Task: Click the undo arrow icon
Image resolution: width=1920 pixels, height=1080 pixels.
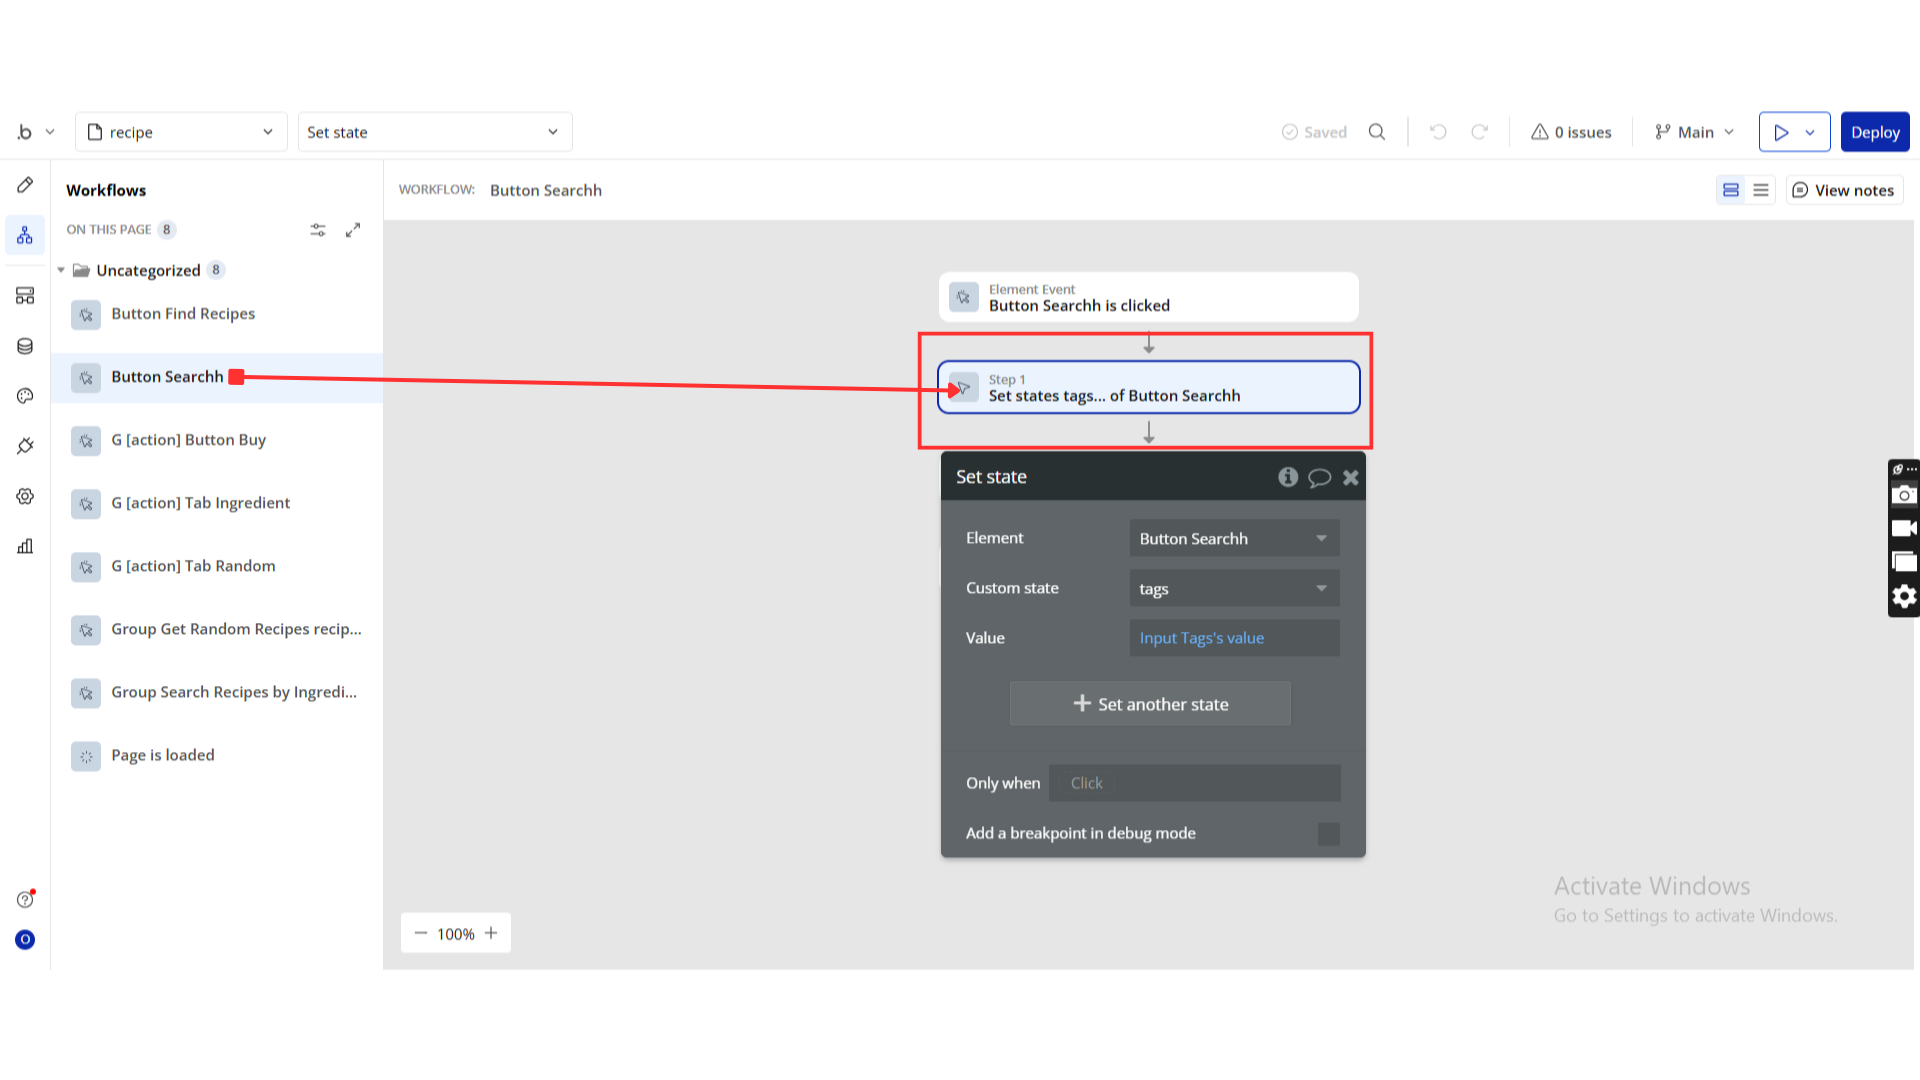Action: tap(1438, 132)
